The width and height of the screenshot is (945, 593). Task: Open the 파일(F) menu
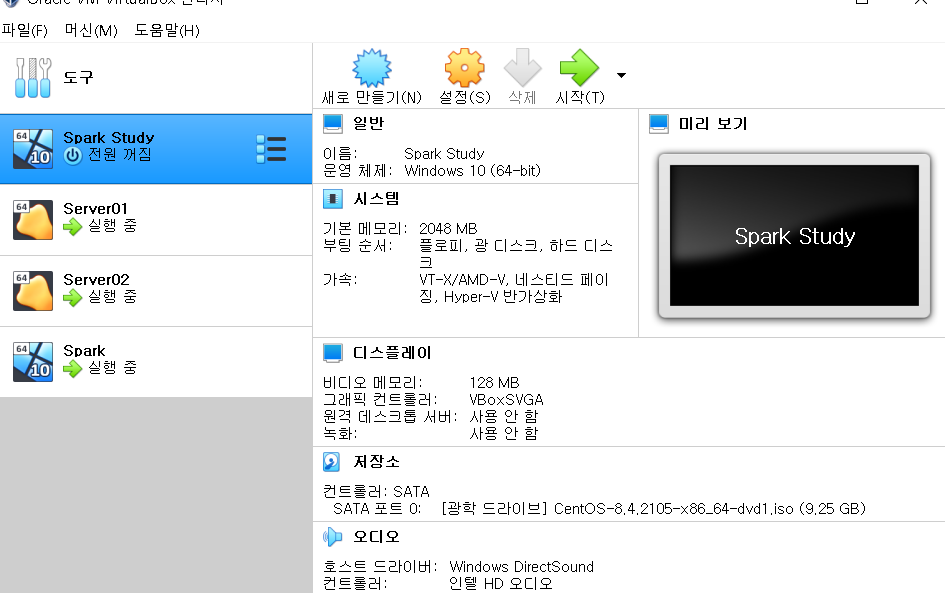click(x=24, y=30)
